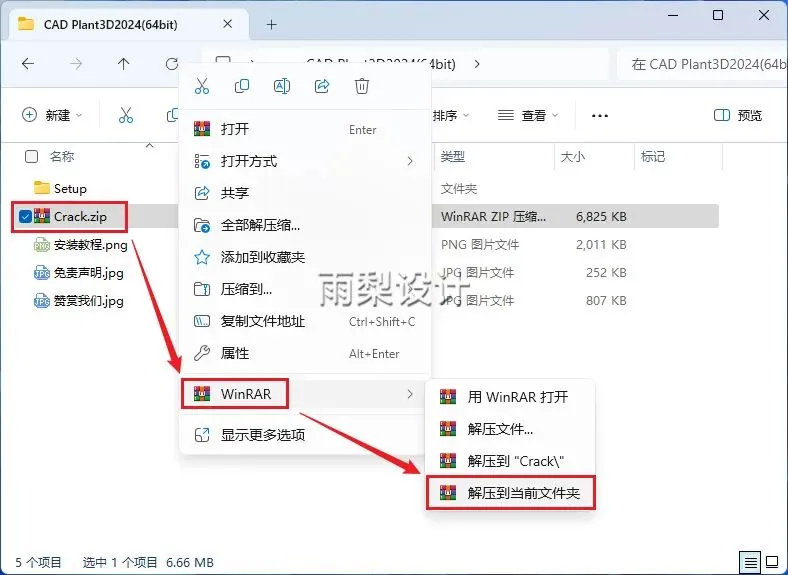Click the Setup folder name
Screen dimensions: 788x575
(70, 188)
